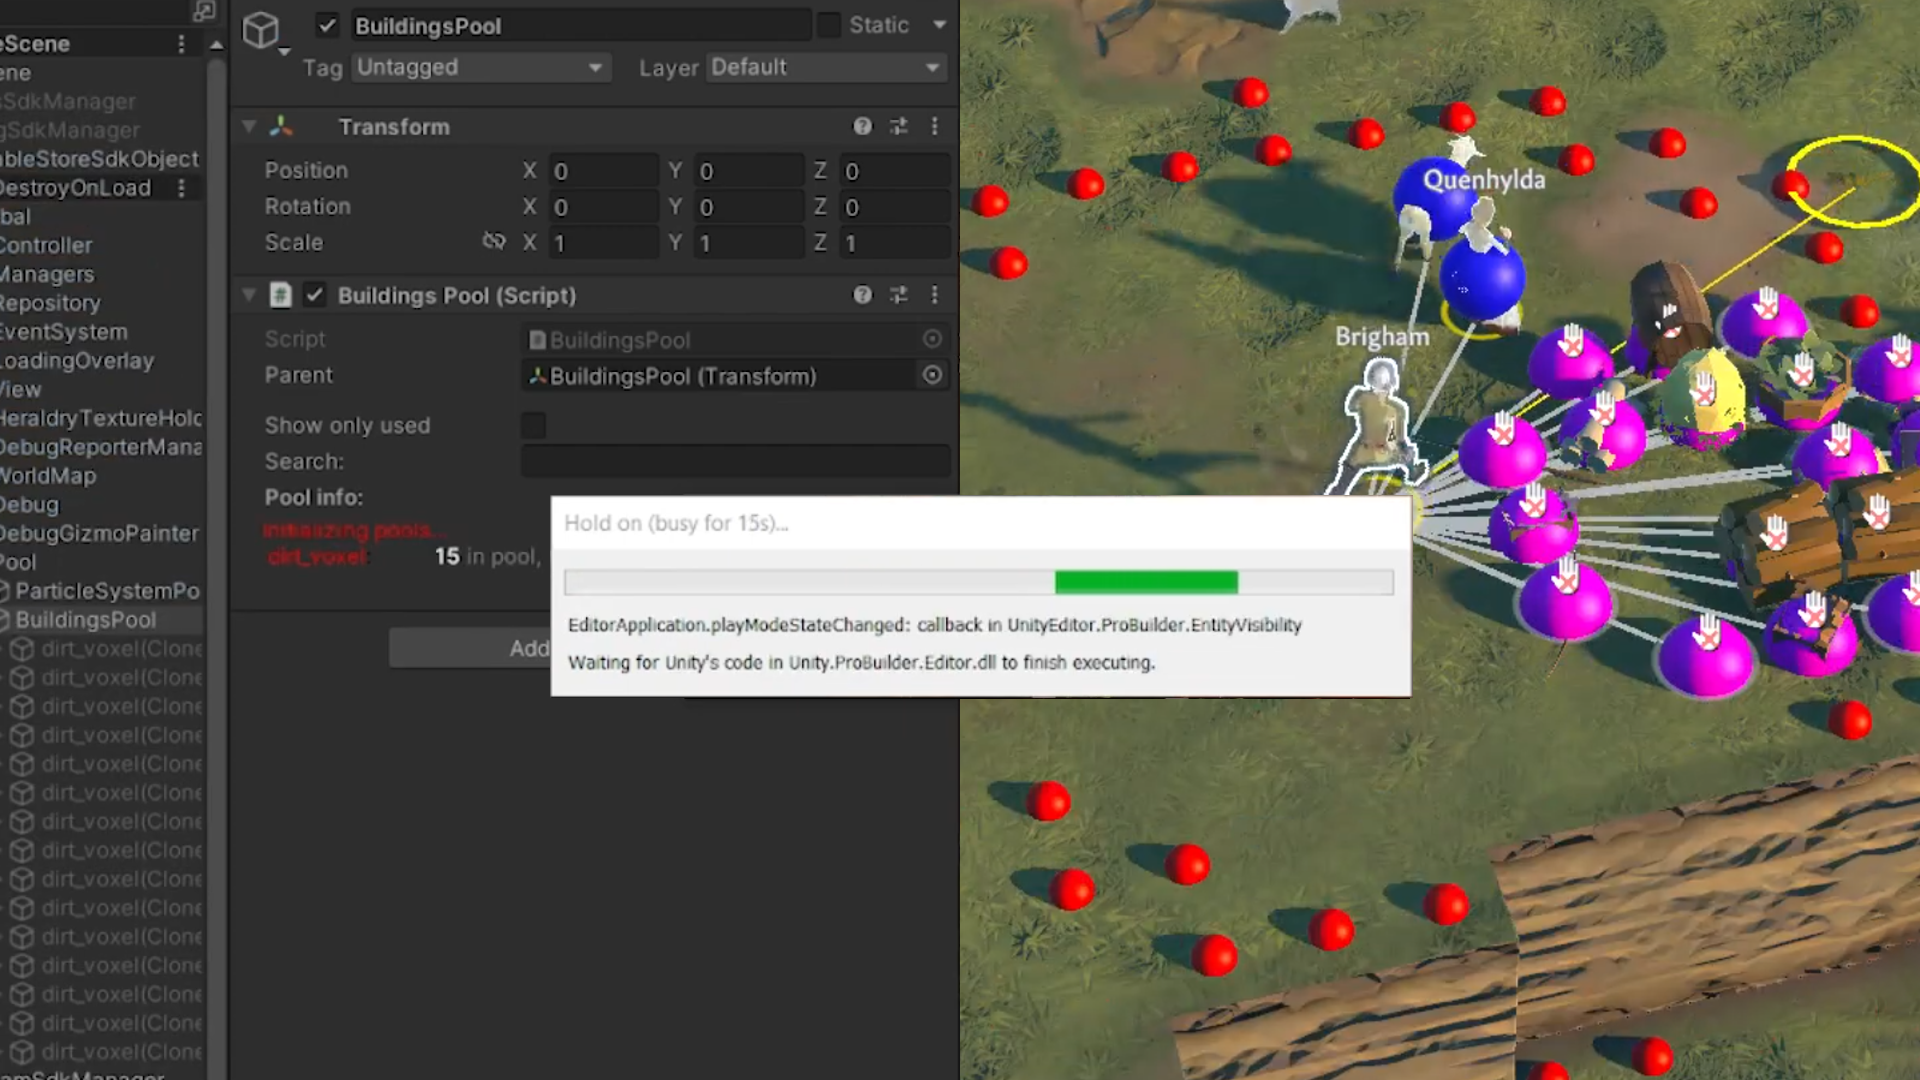Open DestroyOnLoad scene options dots
This screenshot has width=1920, height=1080.
[x=181, y=188]
